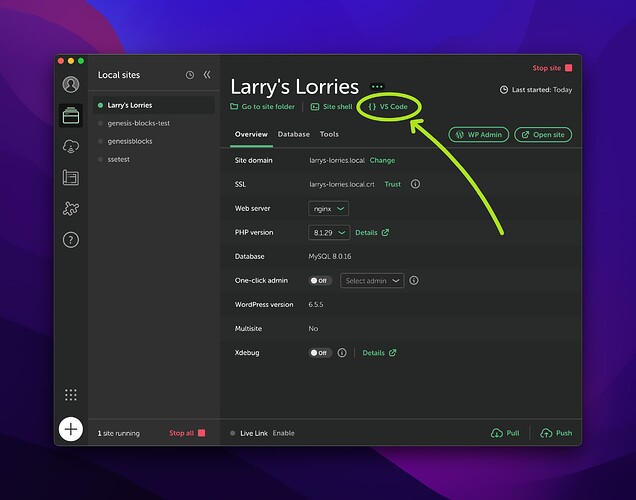Click the Site shell terminal icon
Screen dimensions: 636x500
click(315, 107)
